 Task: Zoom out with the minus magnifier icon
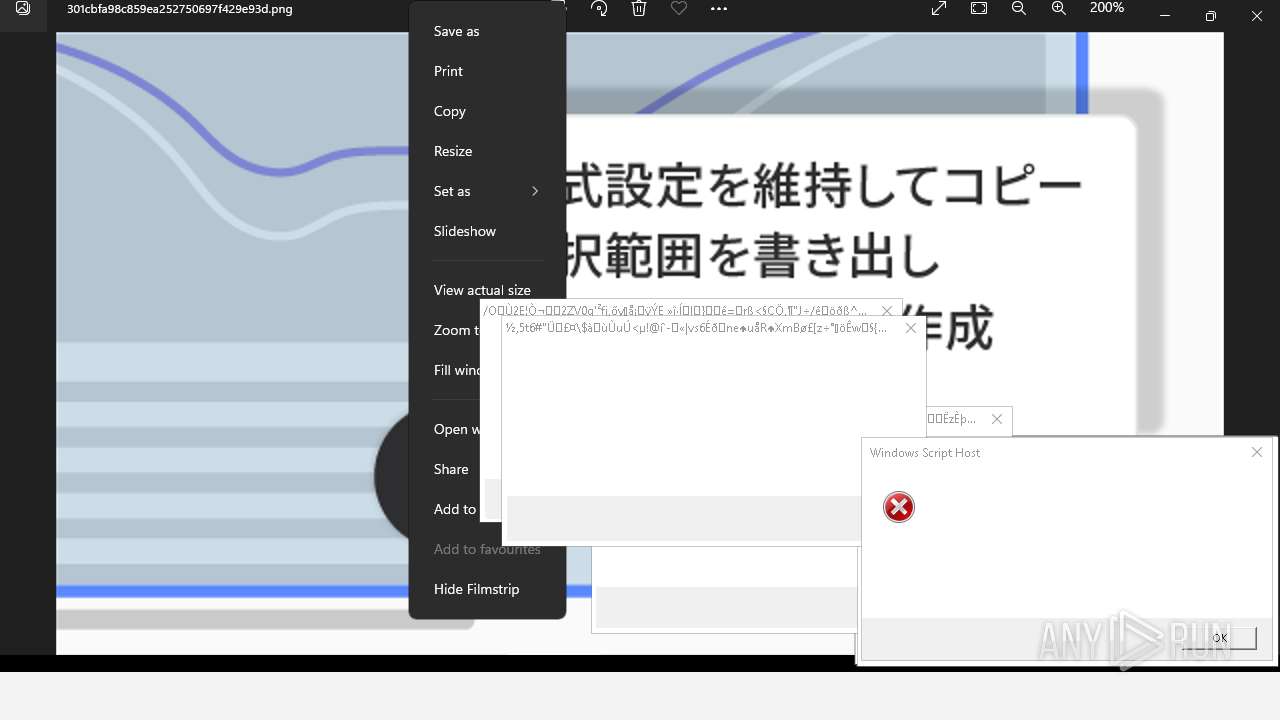(x=1019, y=9)
